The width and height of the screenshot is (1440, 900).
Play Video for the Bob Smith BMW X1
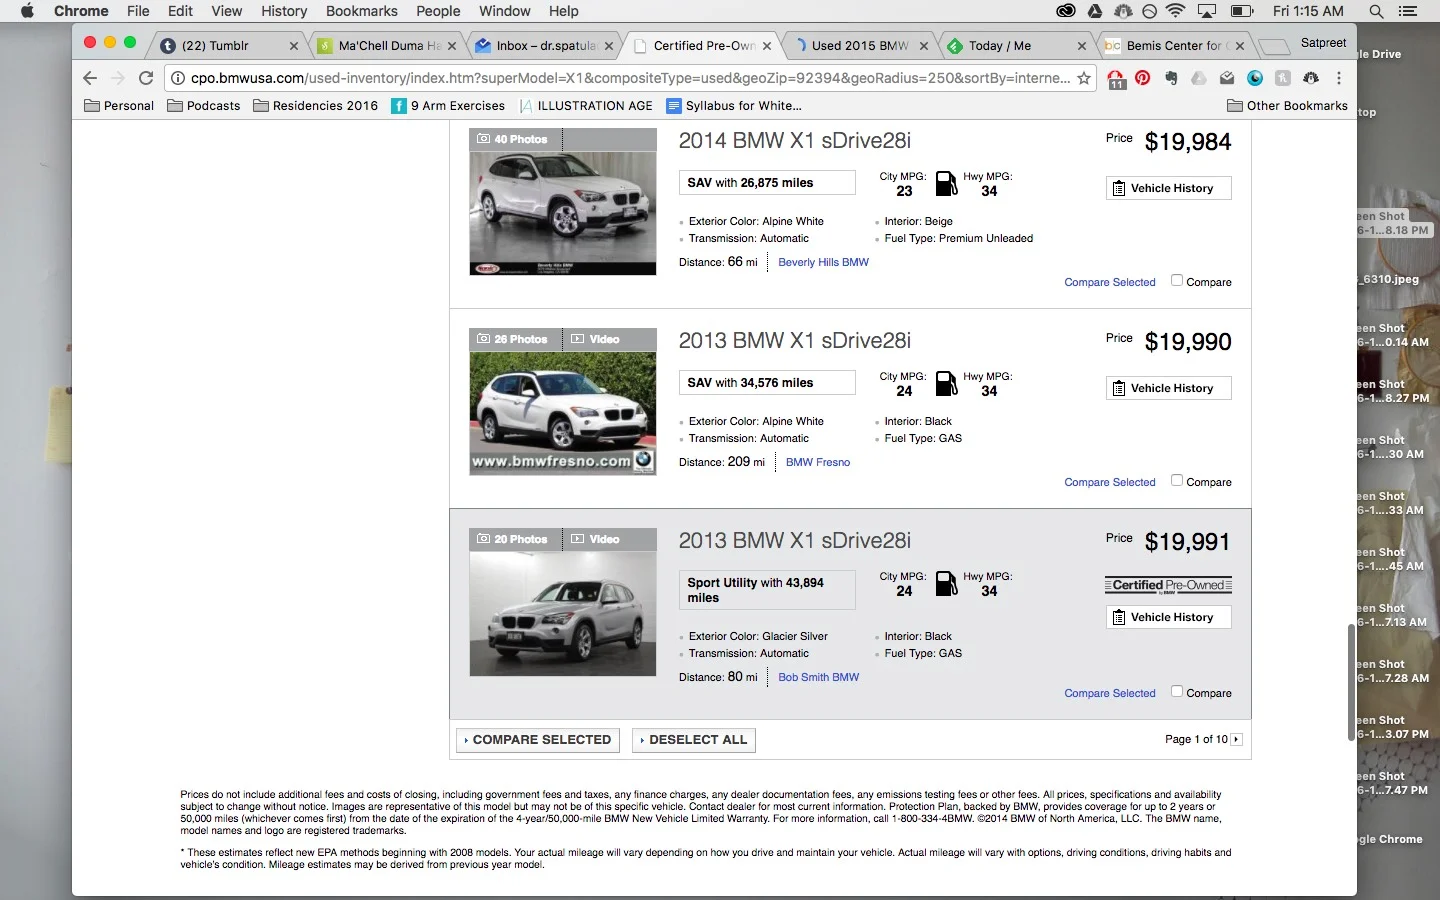pyautogui.click(x=595, y=539)
